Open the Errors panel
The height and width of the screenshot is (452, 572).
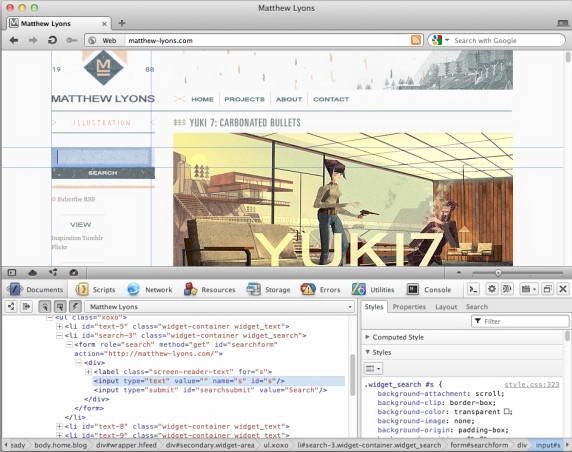(x=320, y=290)
